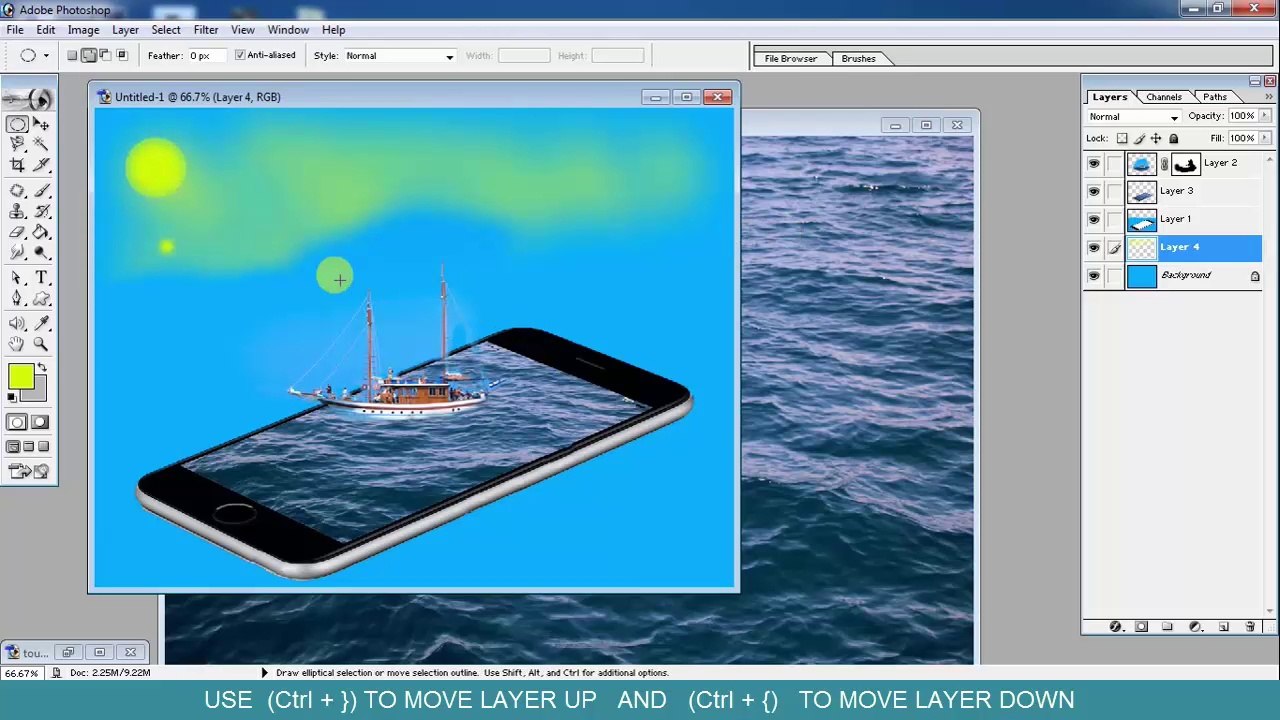Select the Hand tool
1280x720 pixels.
point(17,344)
